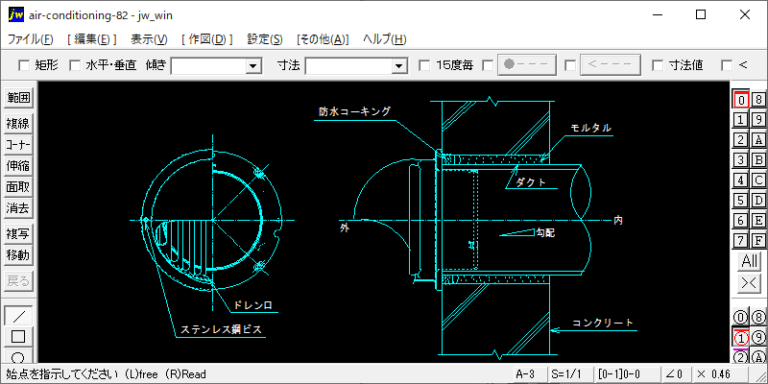Image resolution: width=768 pixels, height=384 pixels.
Task: Select layer group 0 circle button
Action: pos(741,317)
